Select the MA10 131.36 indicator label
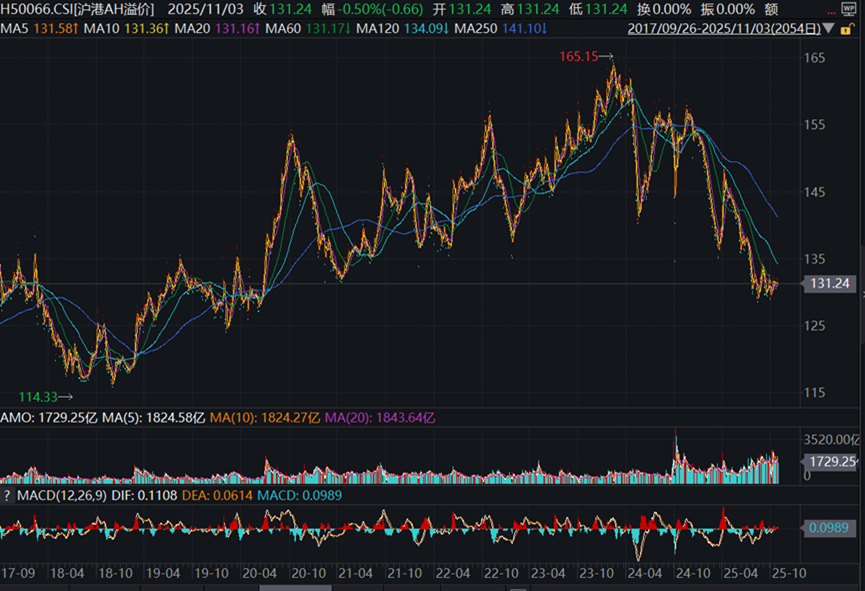 (x=126, y=28)
